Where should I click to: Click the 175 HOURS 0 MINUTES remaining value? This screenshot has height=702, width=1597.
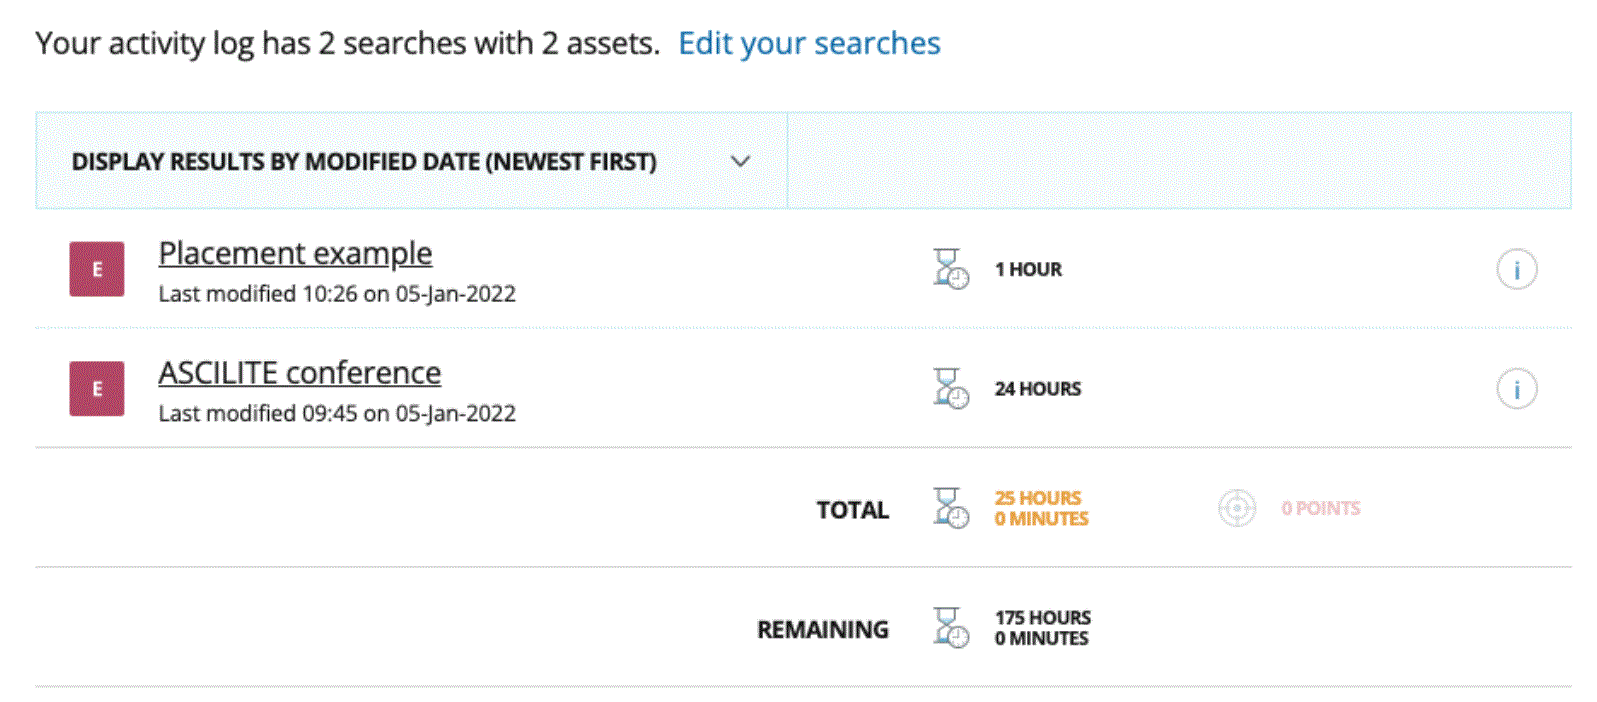tap(1042, 628)
